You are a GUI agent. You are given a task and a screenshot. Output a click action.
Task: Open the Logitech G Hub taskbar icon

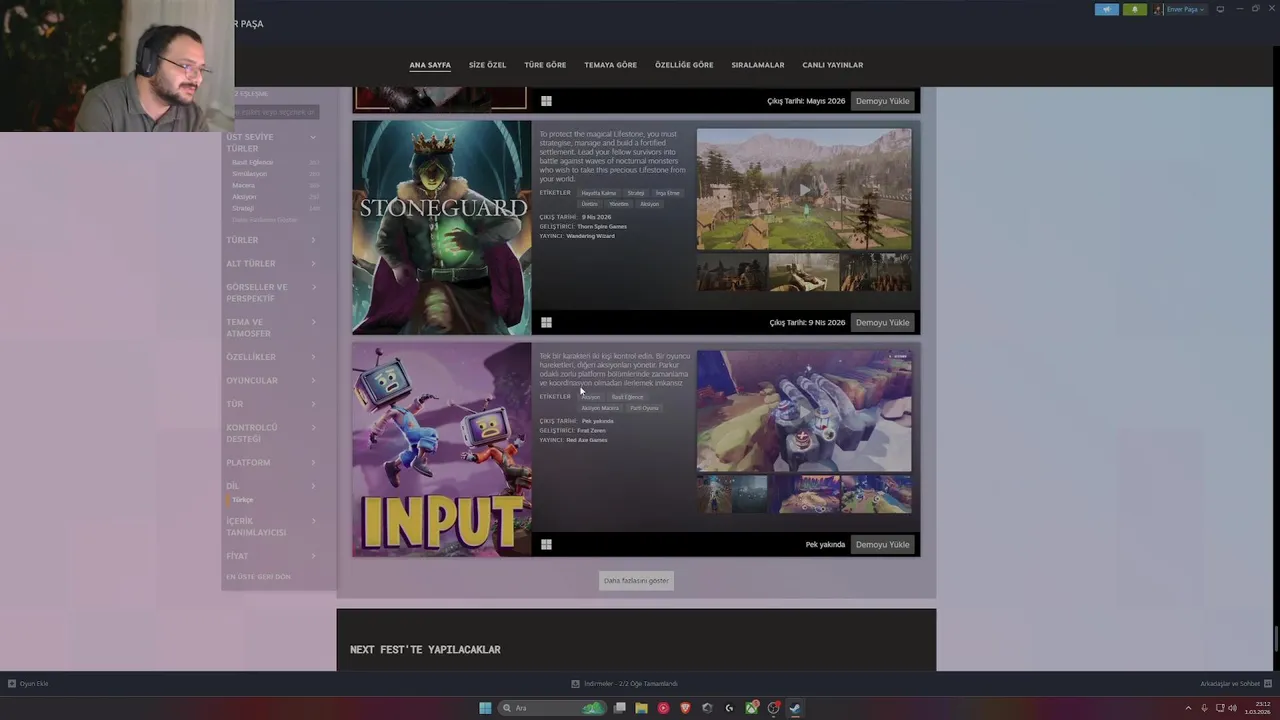pyautogui.click(x=729, y=708)
